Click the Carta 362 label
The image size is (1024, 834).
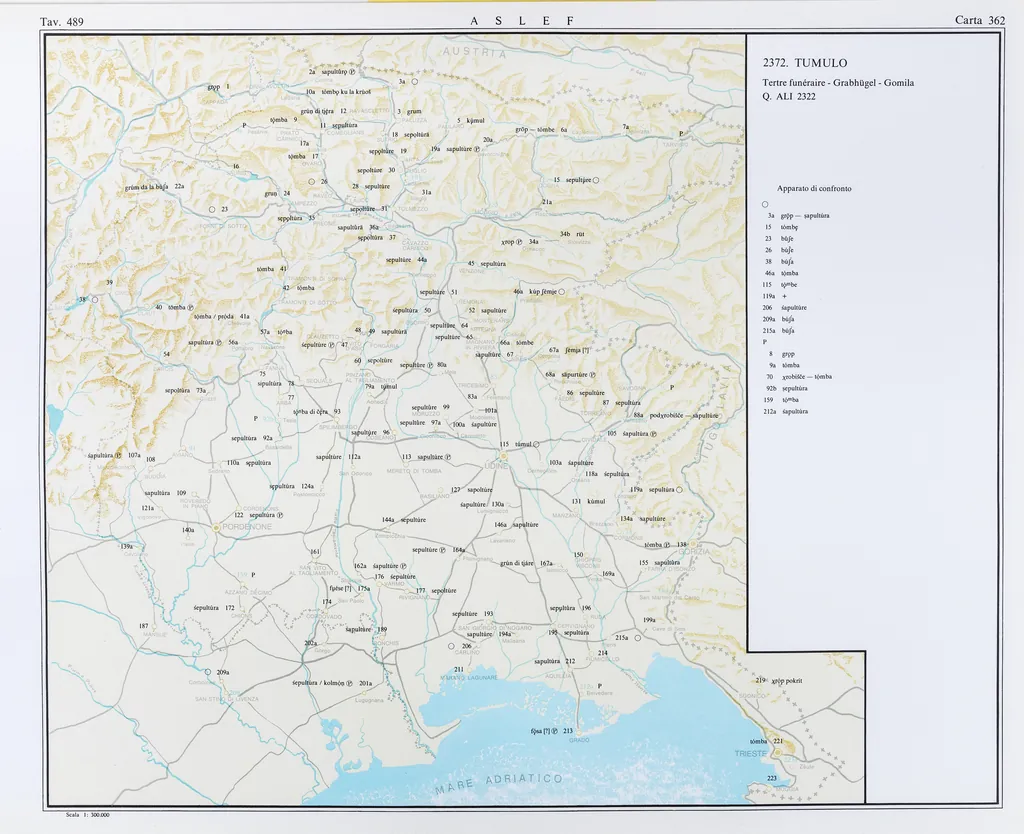[979, 20]
